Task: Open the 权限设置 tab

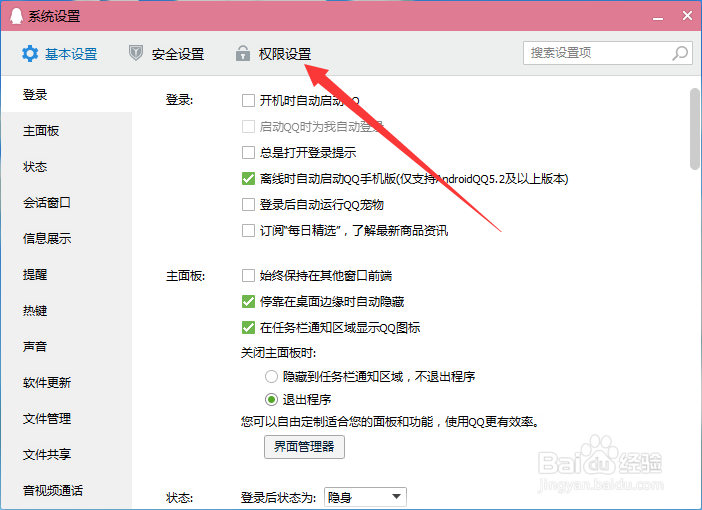Action: click(274, 54)
